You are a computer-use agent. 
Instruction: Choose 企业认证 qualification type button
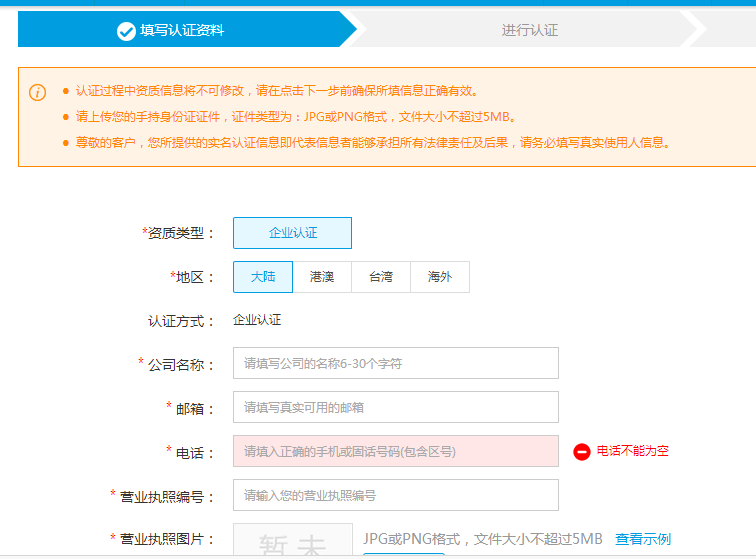[292, 233]
